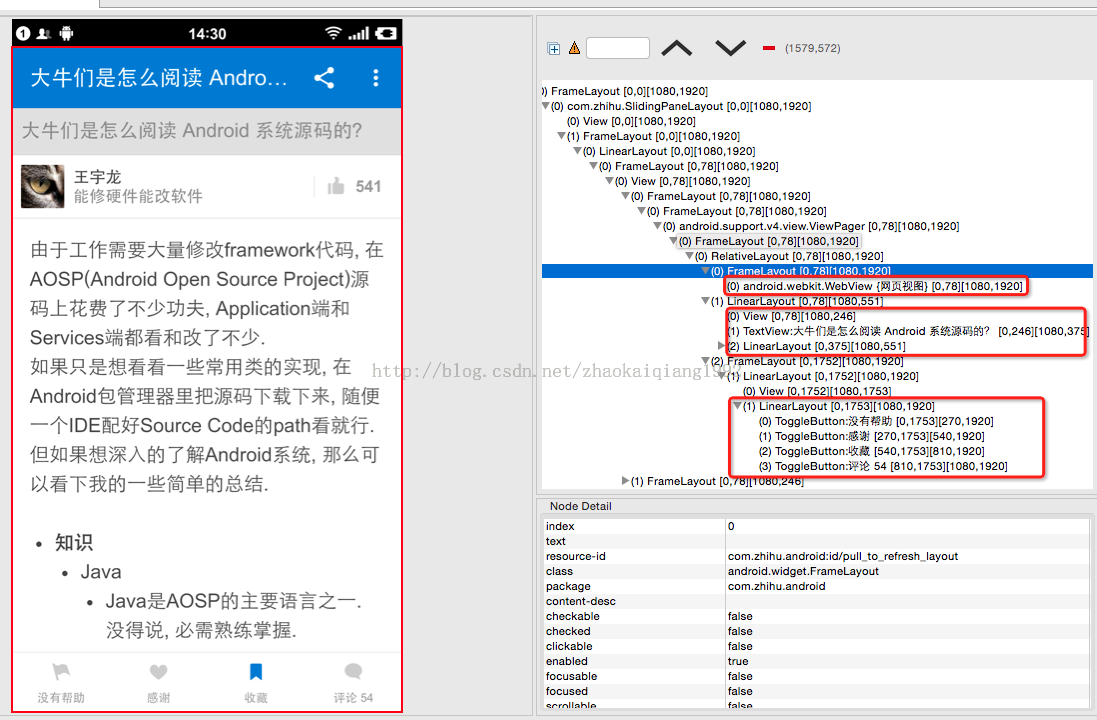This screenshot has width=1097, height=720.
Task: Select the android.webkit.WebView tree row
Action: [x=875, y=286]
